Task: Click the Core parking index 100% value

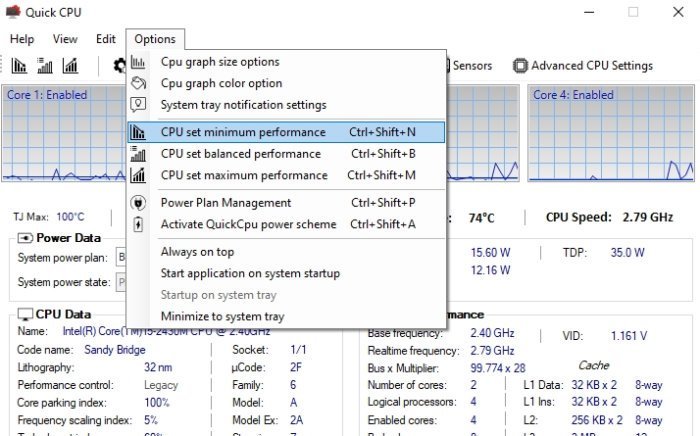Action: [156, 403]
